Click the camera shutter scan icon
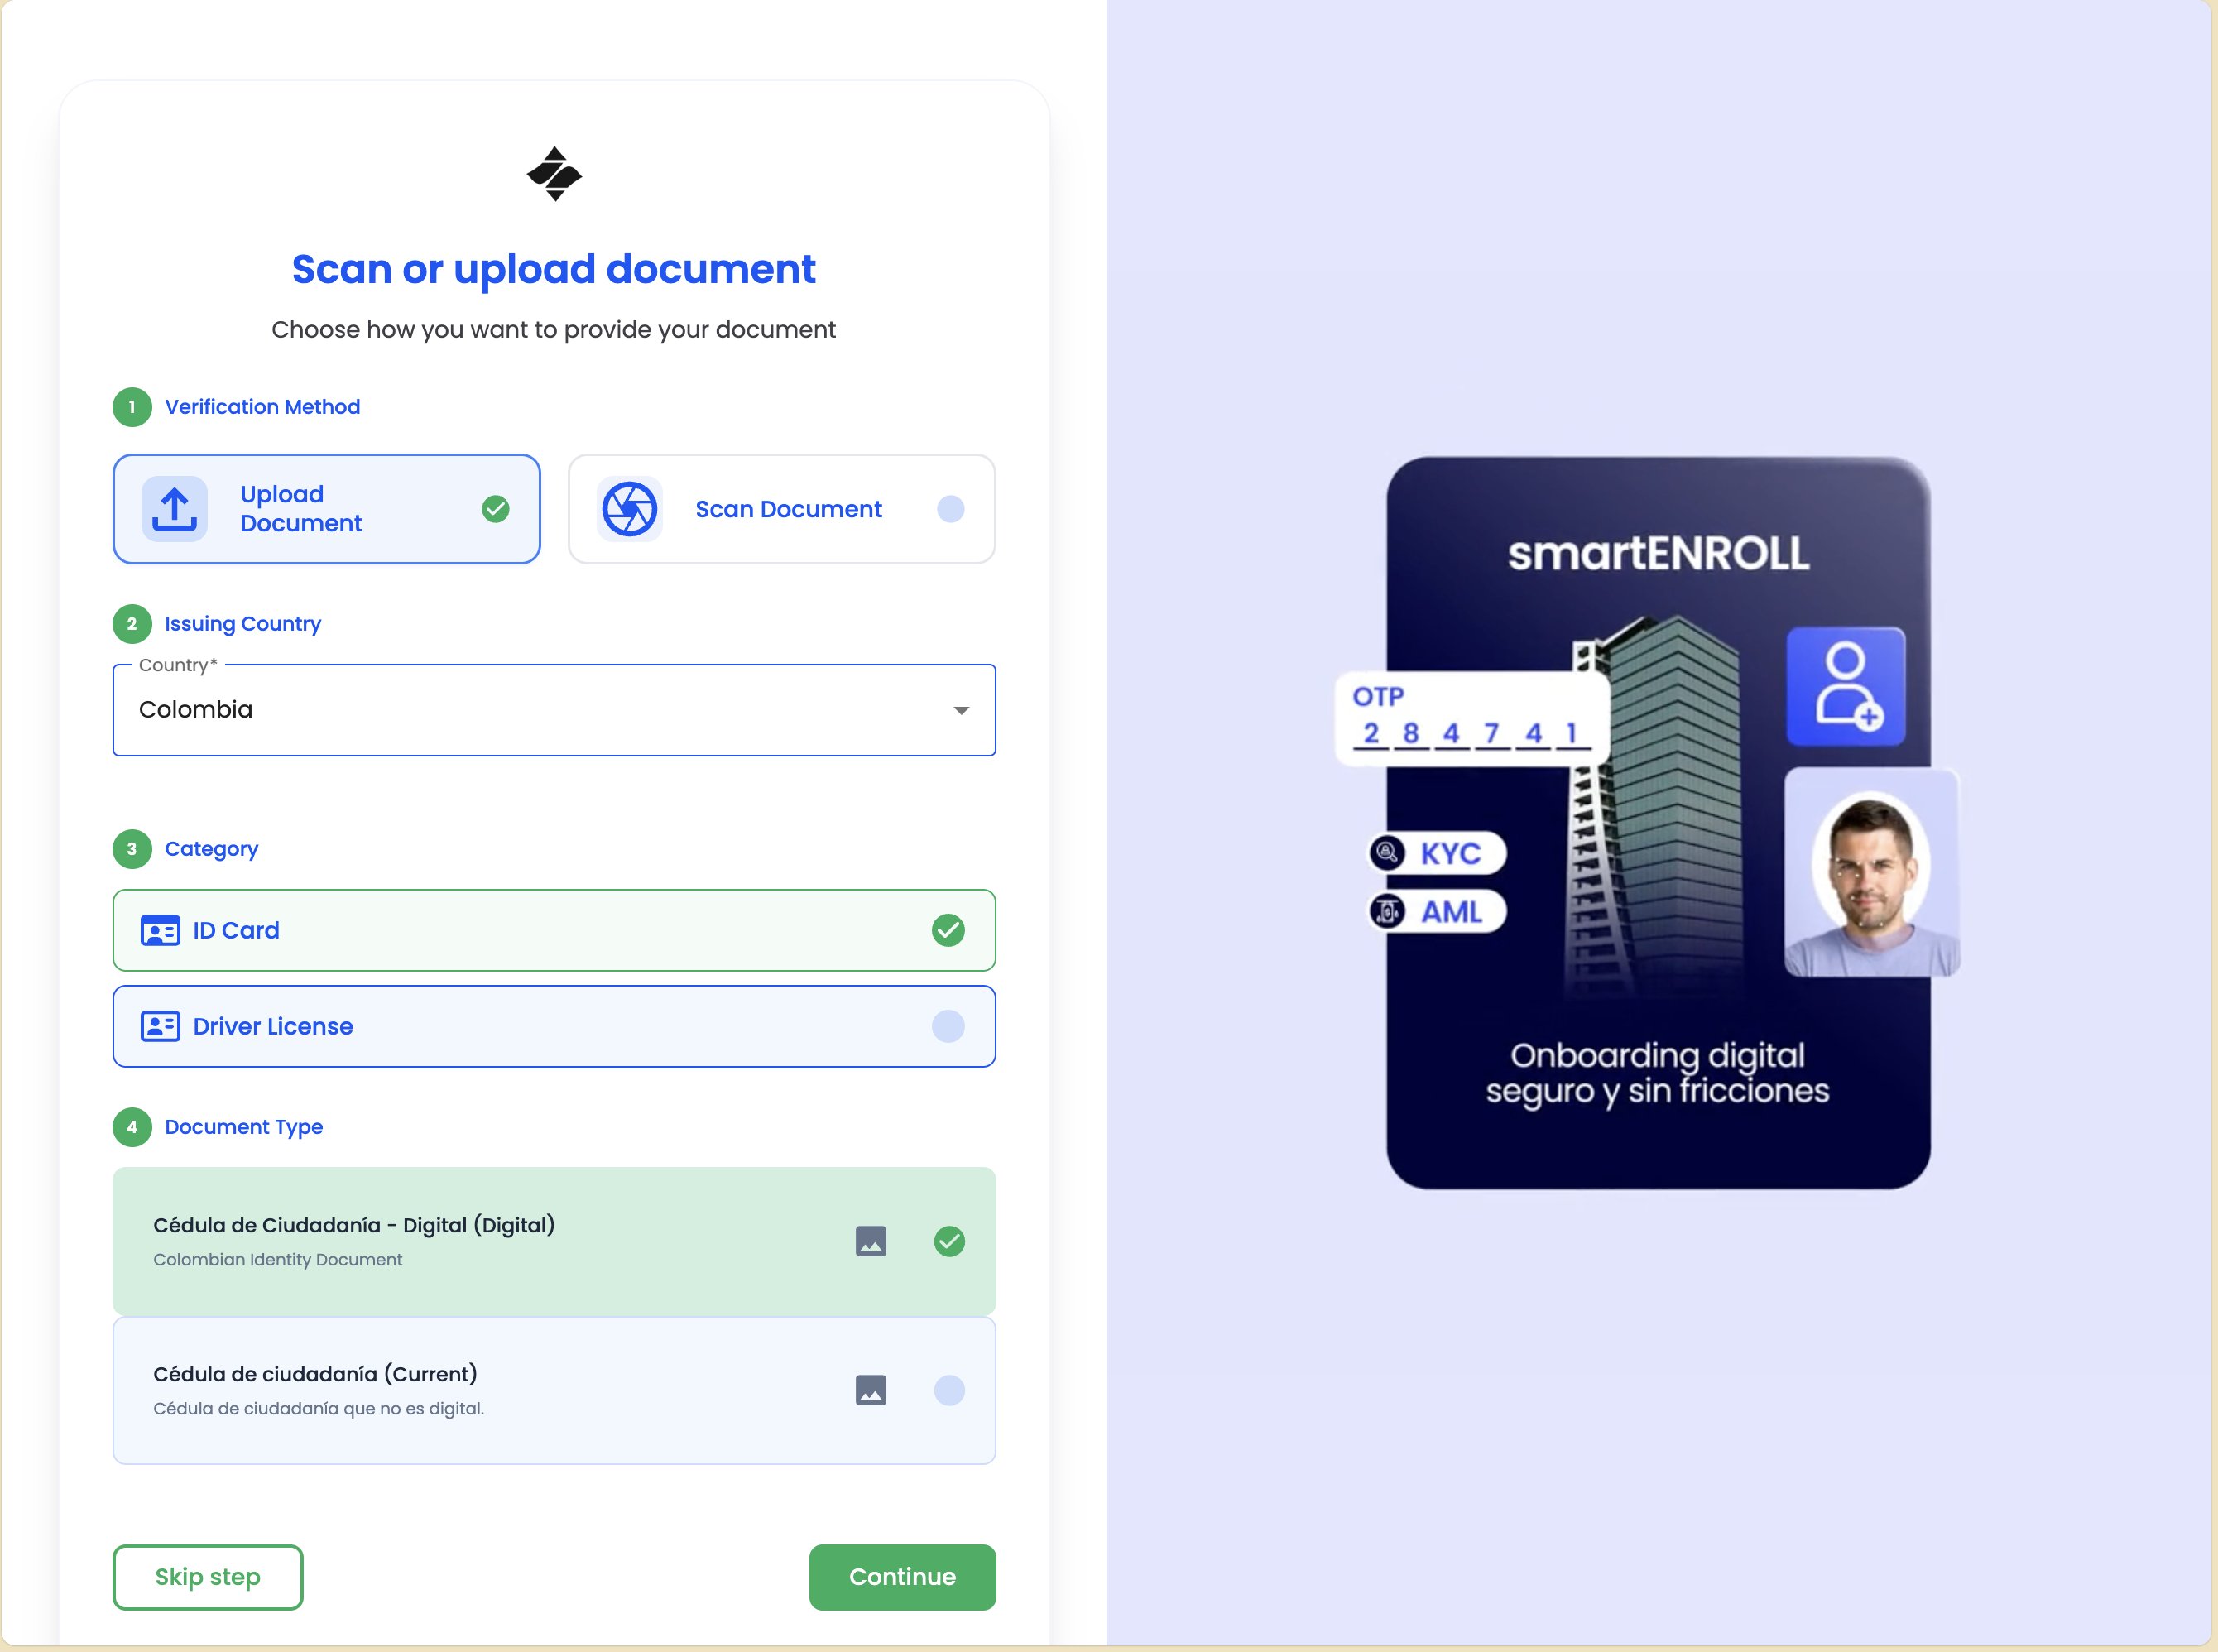 coord(629,509)
